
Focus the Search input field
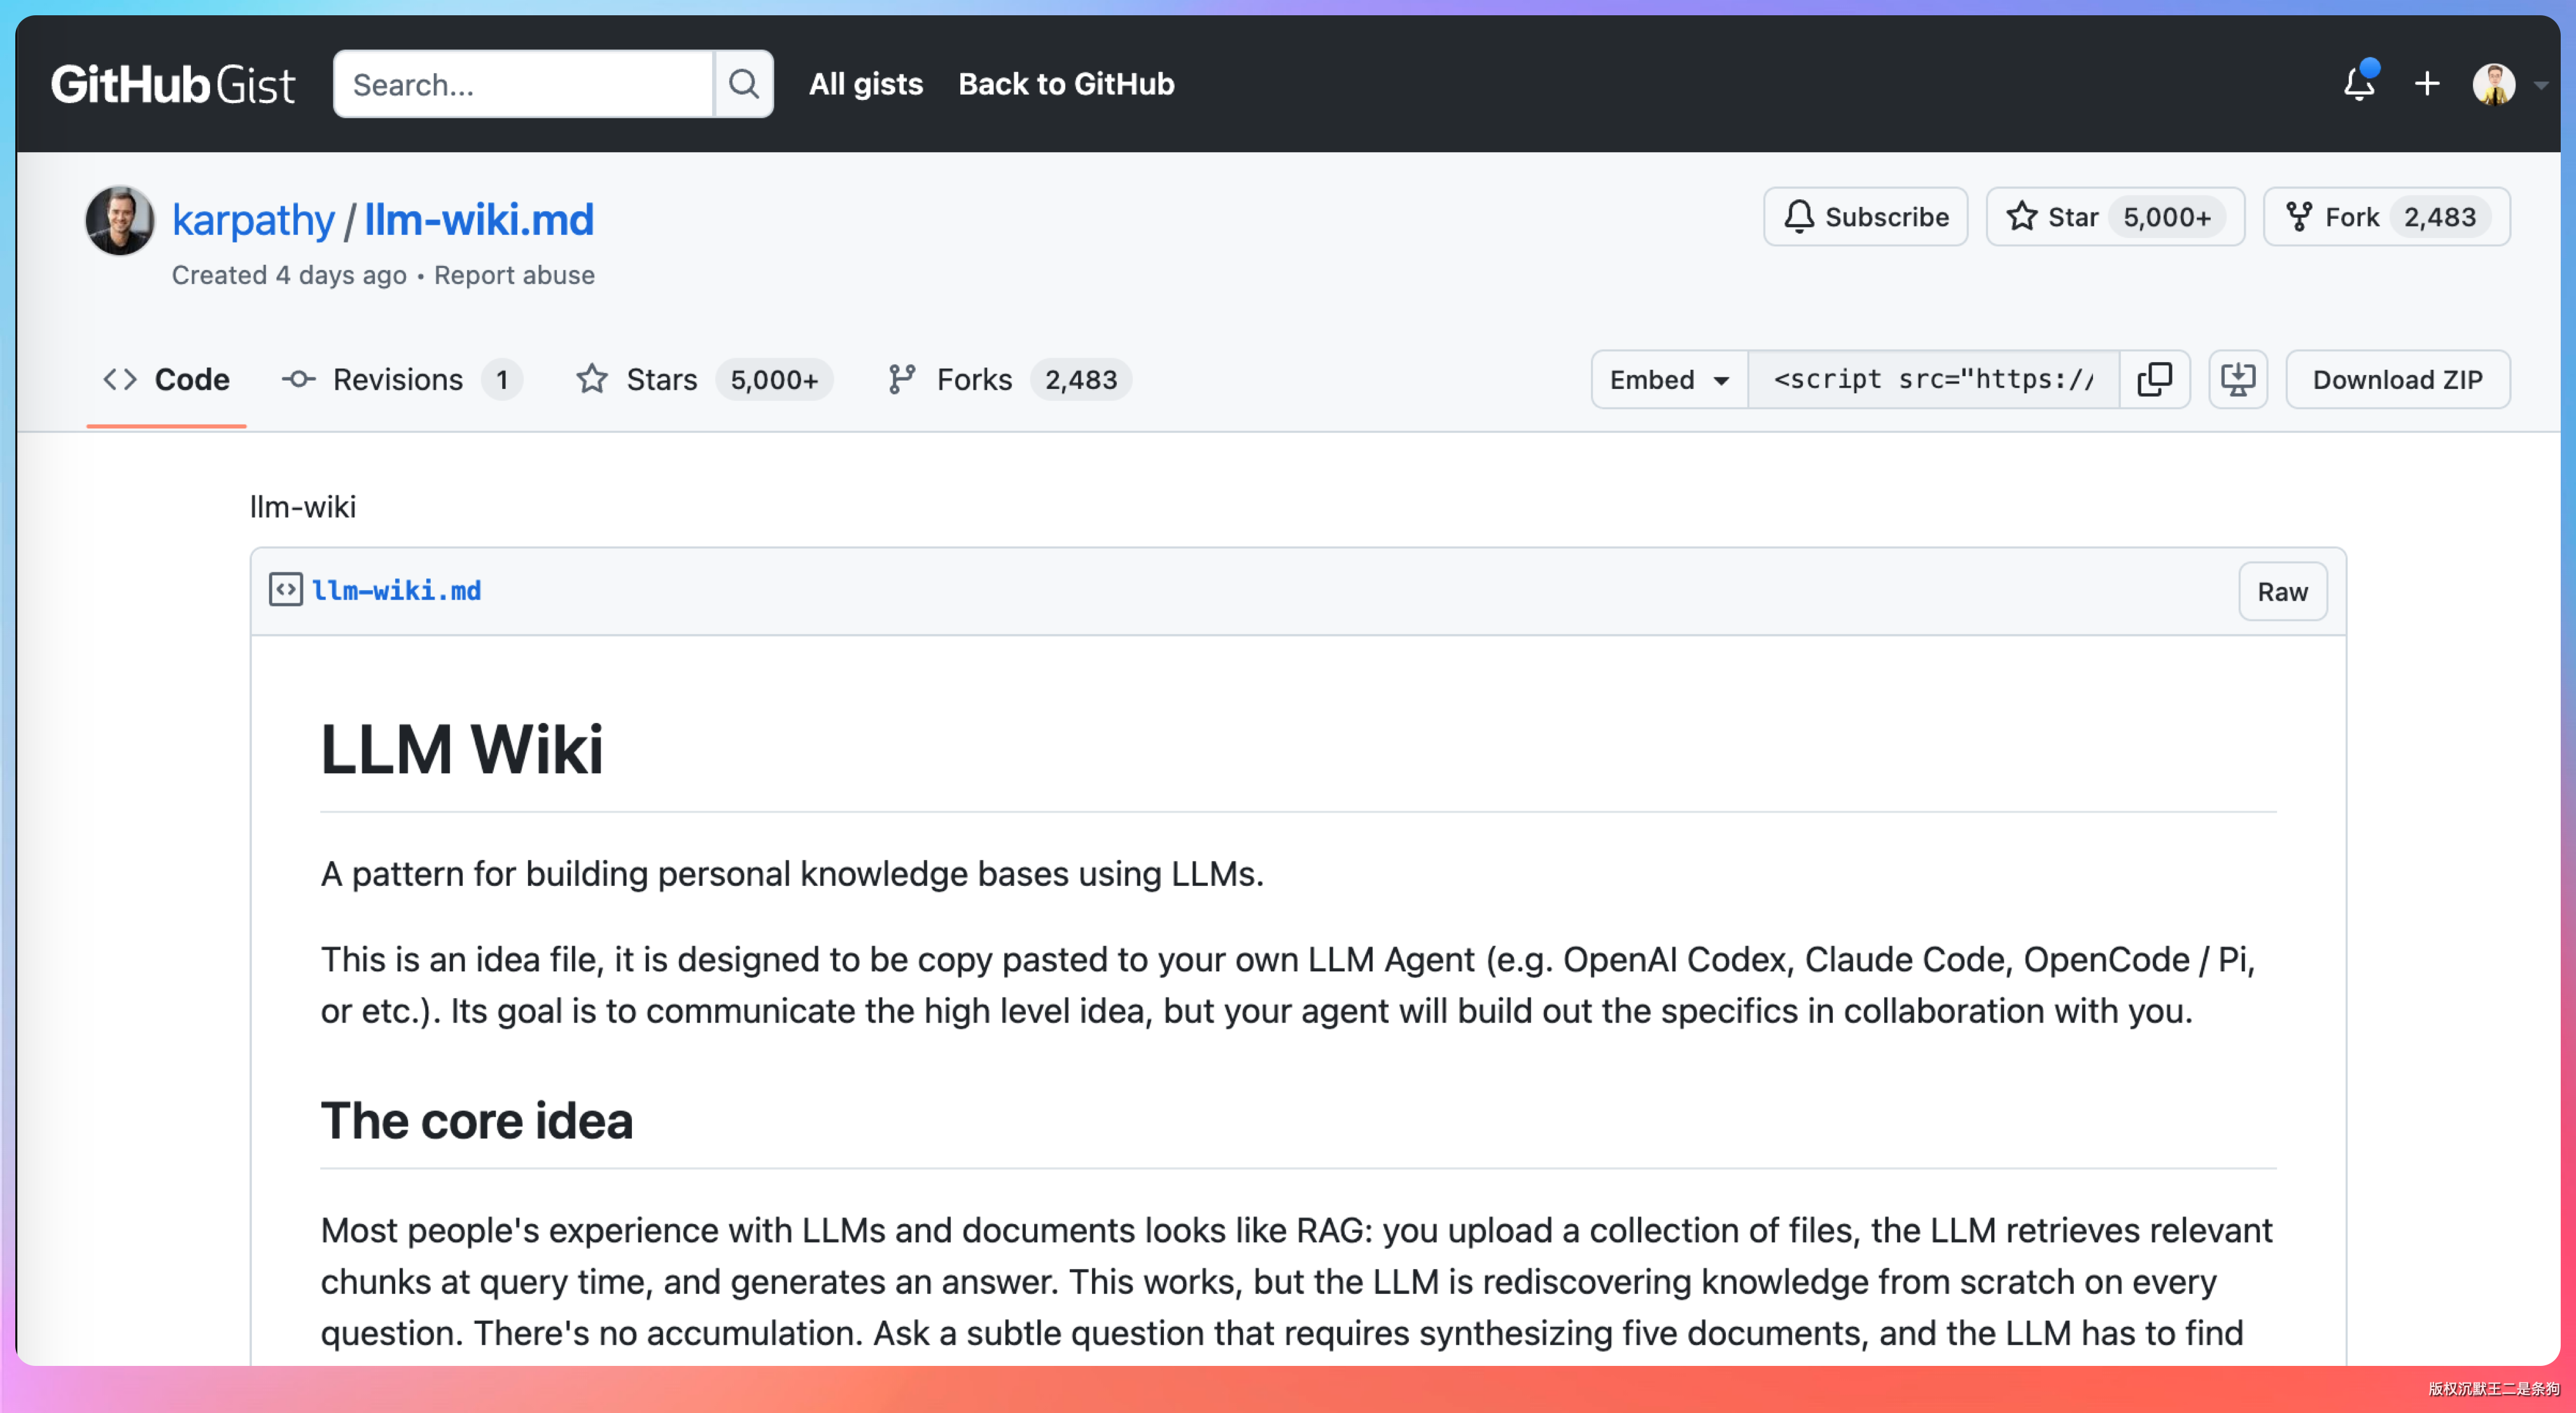[523, 84]
